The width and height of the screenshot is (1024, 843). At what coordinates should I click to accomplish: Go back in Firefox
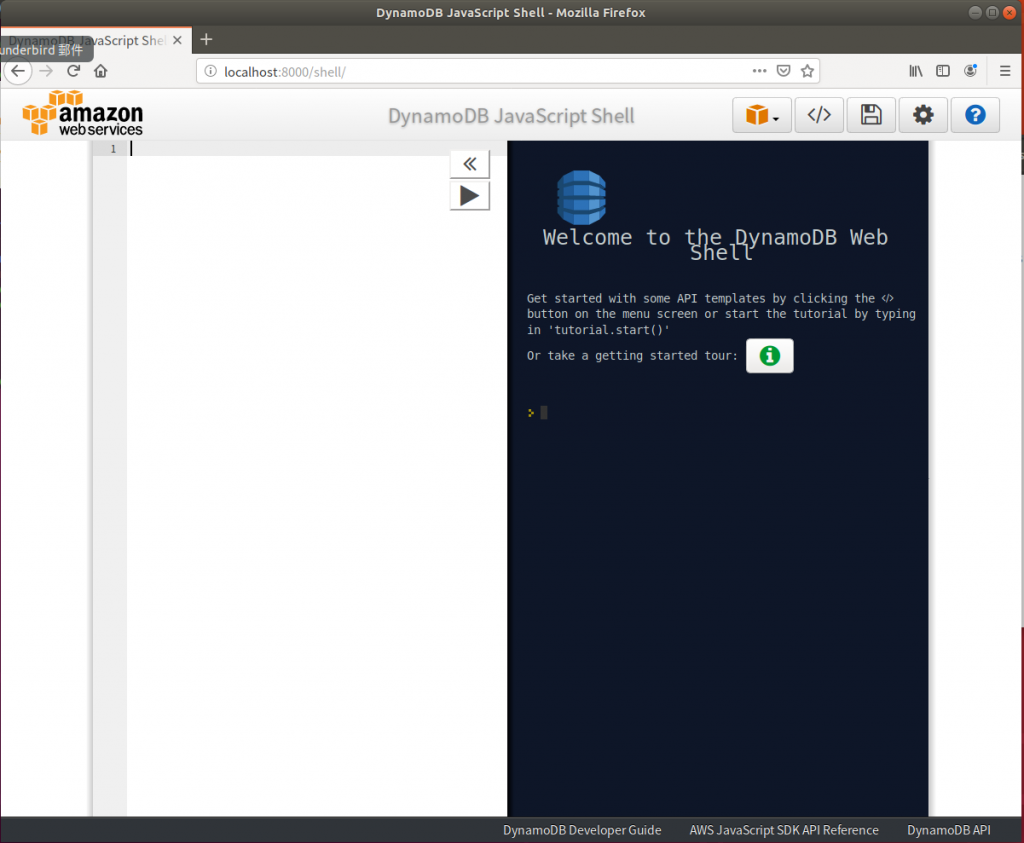tap(18, 71)
